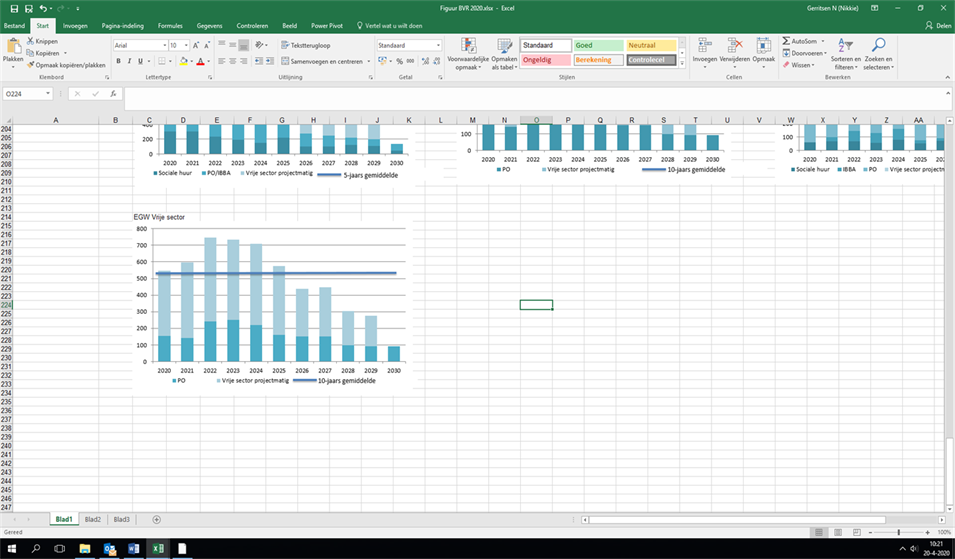Apply the Goed cell style

pyautogui.click(x=597, y=45)
